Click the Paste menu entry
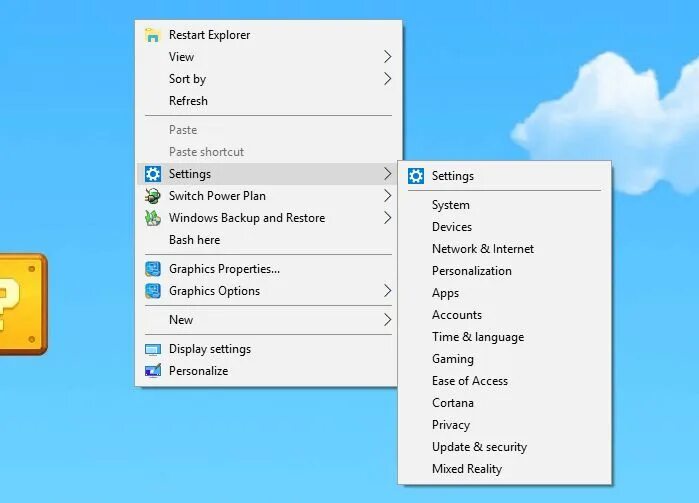The width and height of the screenshot is (699, 503). pos(267,130)
